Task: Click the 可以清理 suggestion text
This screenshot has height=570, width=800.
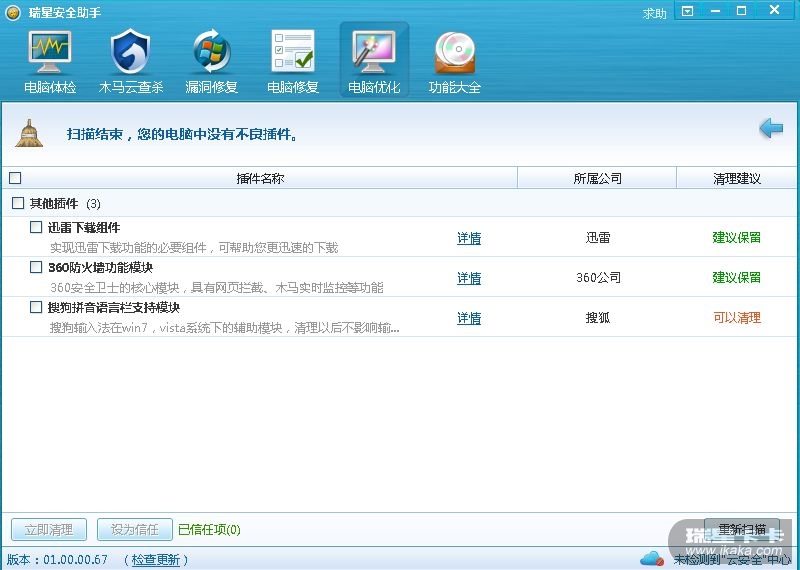Action: pos(737,317)
